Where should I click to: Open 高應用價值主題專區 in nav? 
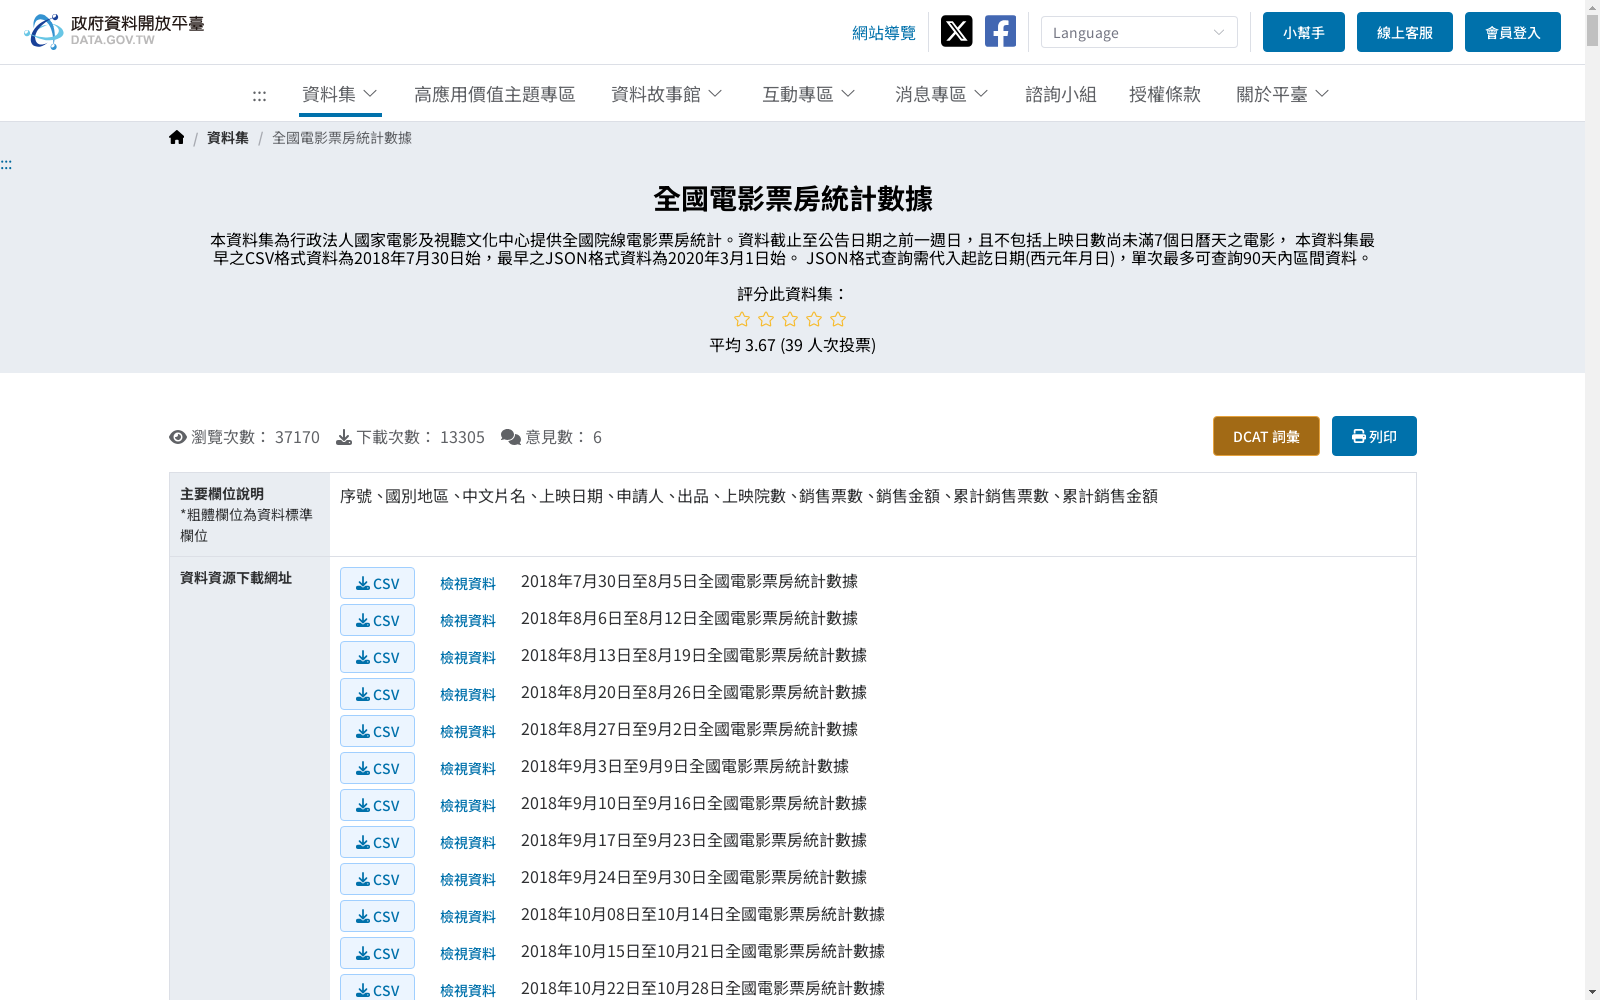[x=494, y=94]
